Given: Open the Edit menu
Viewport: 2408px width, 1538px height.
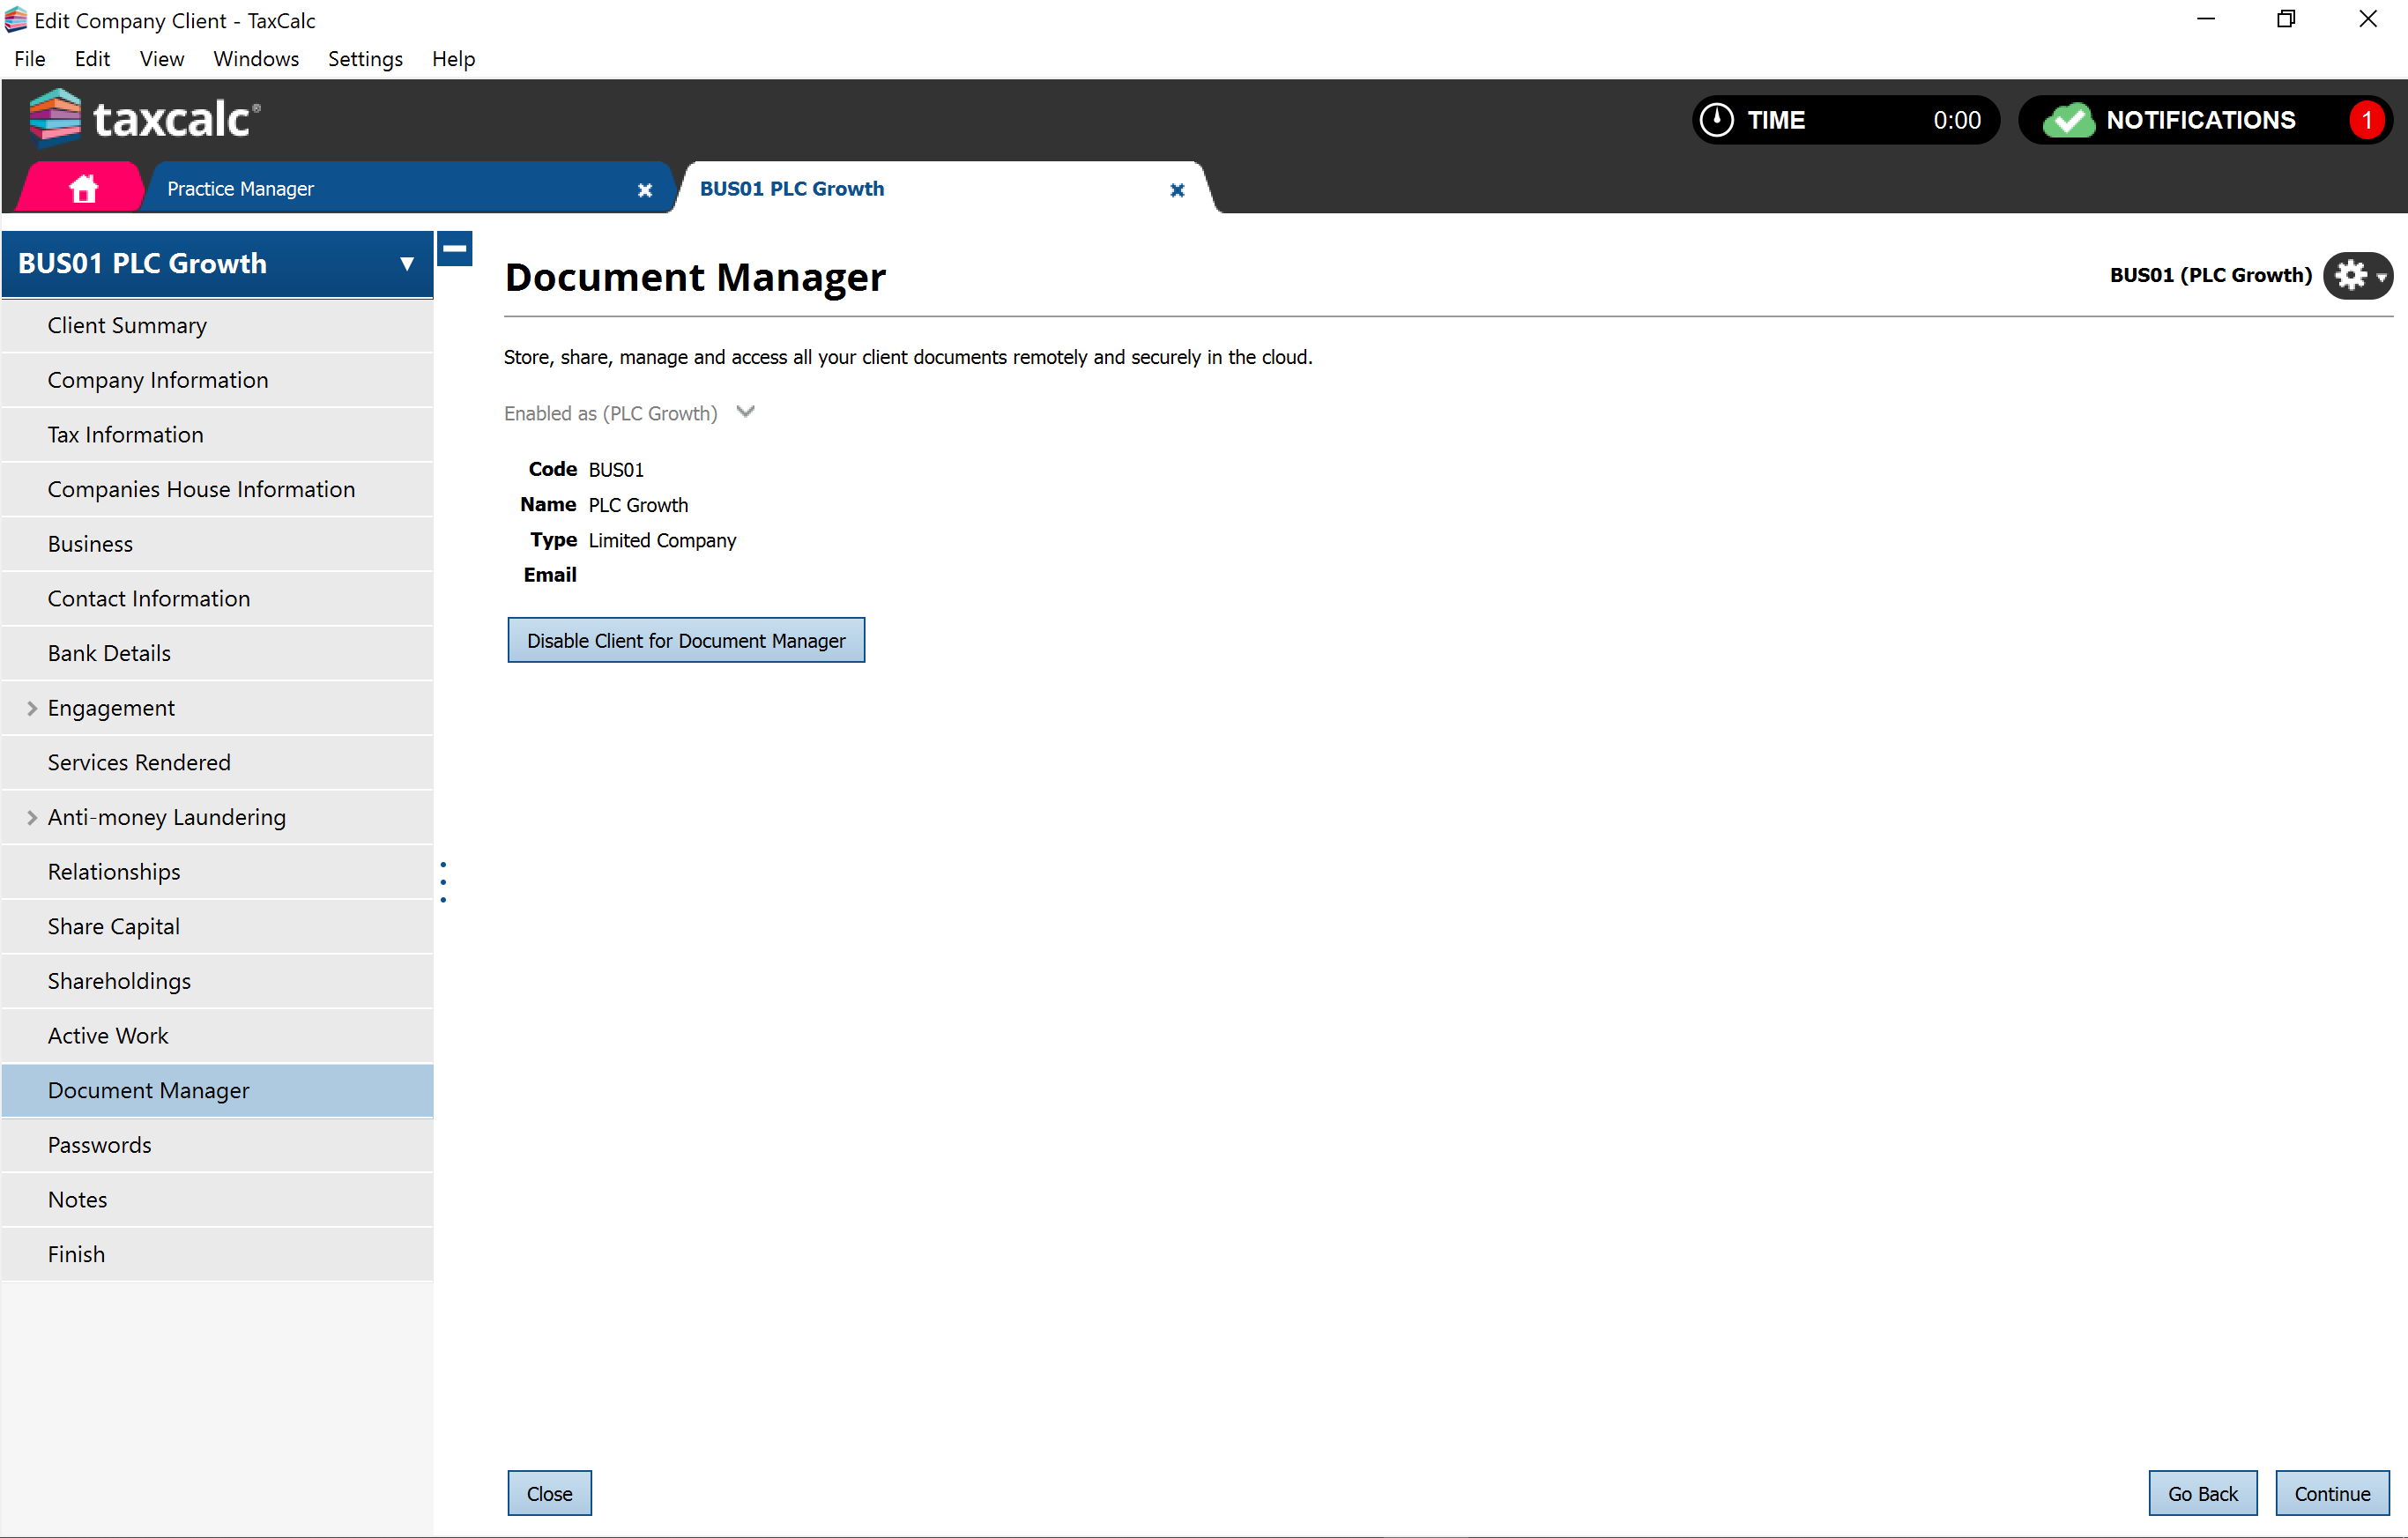Looking at the screenshot, I should 92,59.
